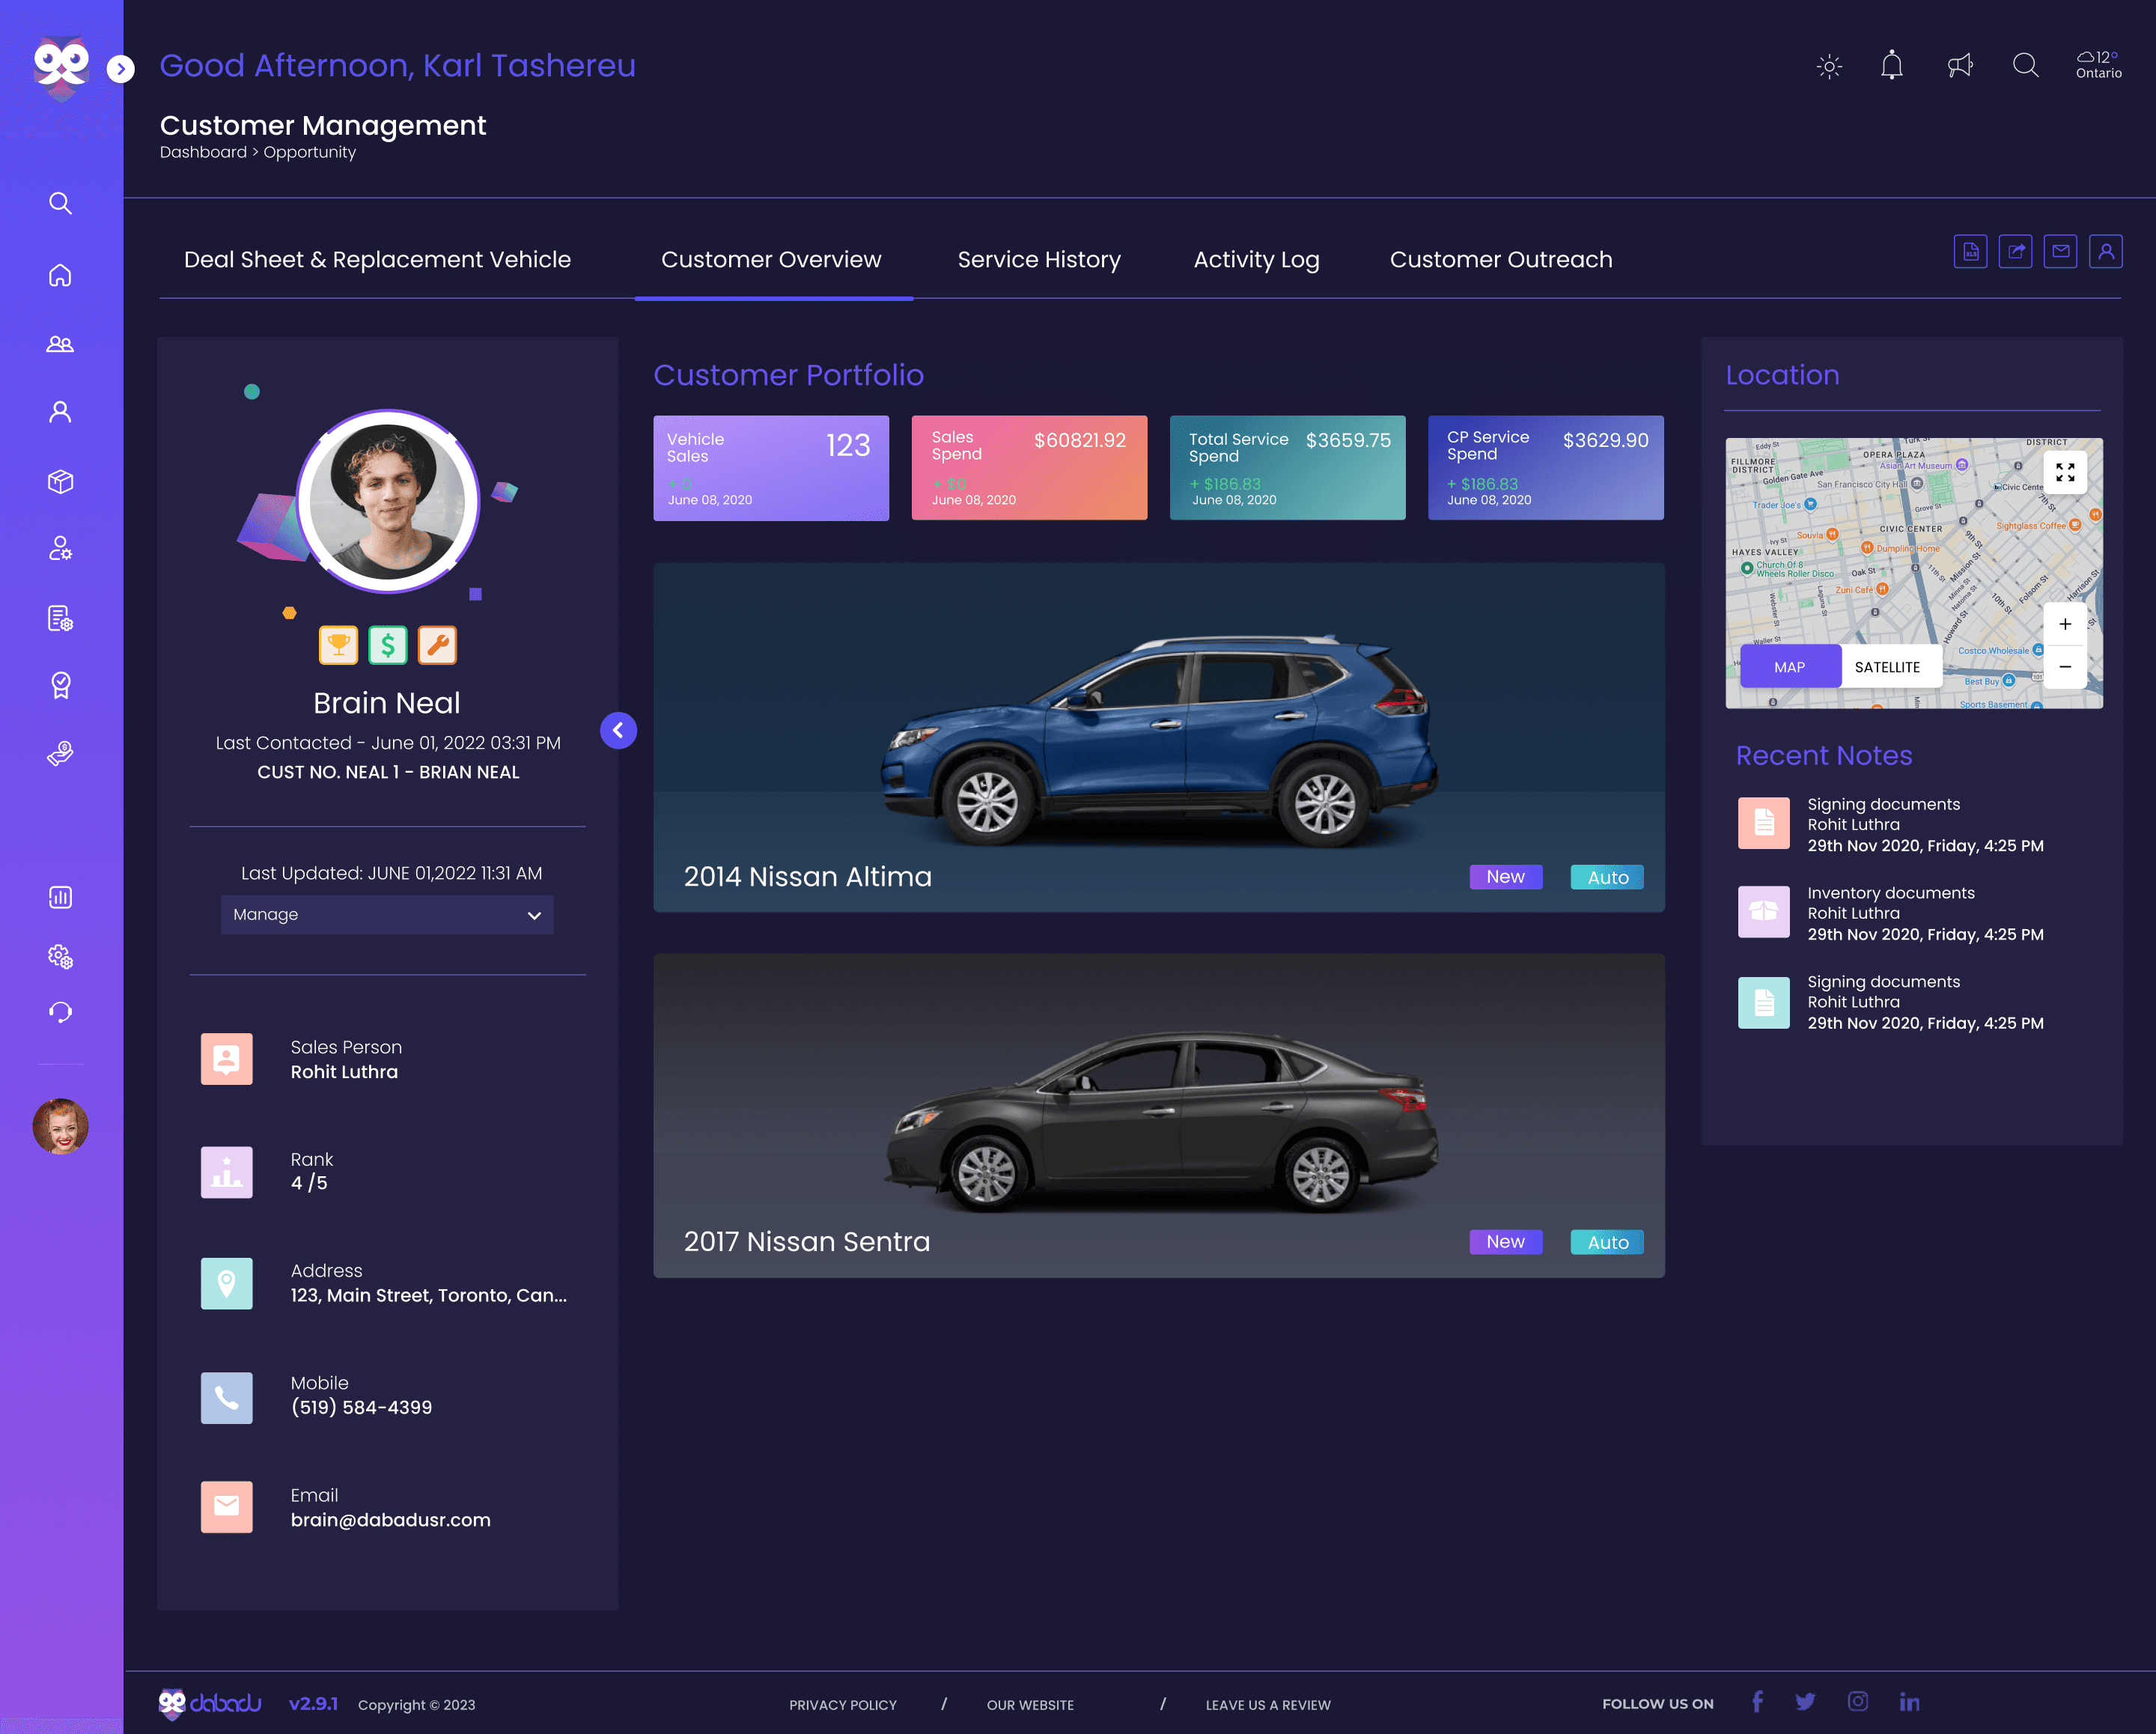This screenshot has height=1734, width=2156.
Task: Open the Privacy Policy footer link
Action: tap(843, 1705)
